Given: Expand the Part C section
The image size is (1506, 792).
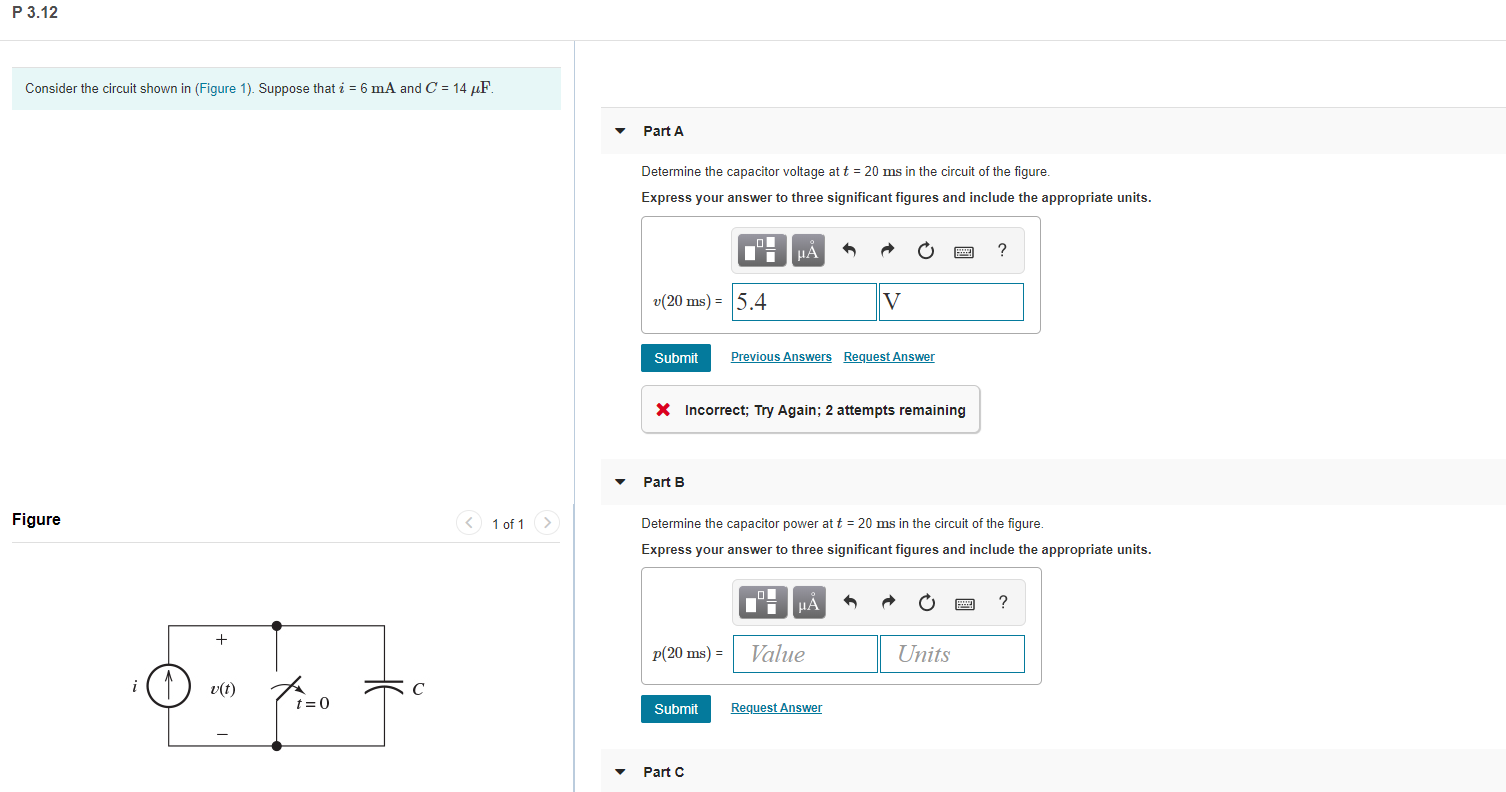Looking at the screenshot, I should pyautogui.click(x=619, y=772).
